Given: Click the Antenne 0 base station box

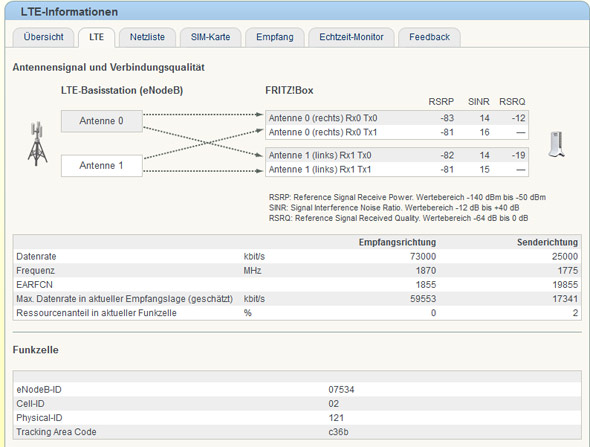Looking at the screenshot, I should click(102, 121).
